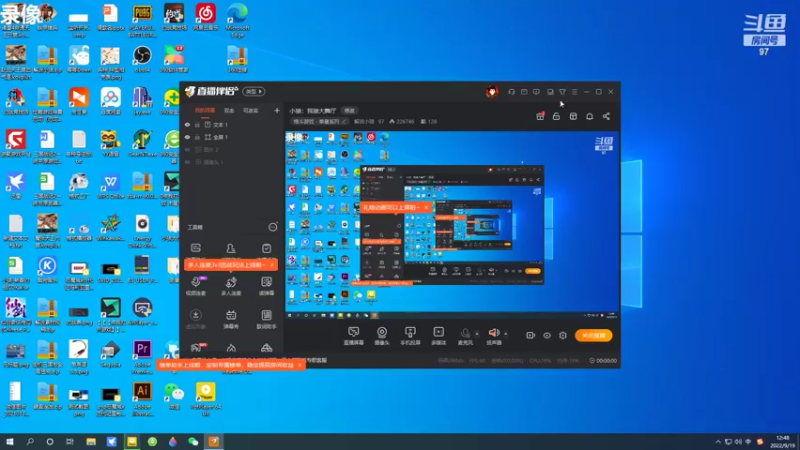Click taskbar search magnifier
Image resolution: width=800 pixels, height=450 pixels.
pyautogui.click(x=30, y=442)
